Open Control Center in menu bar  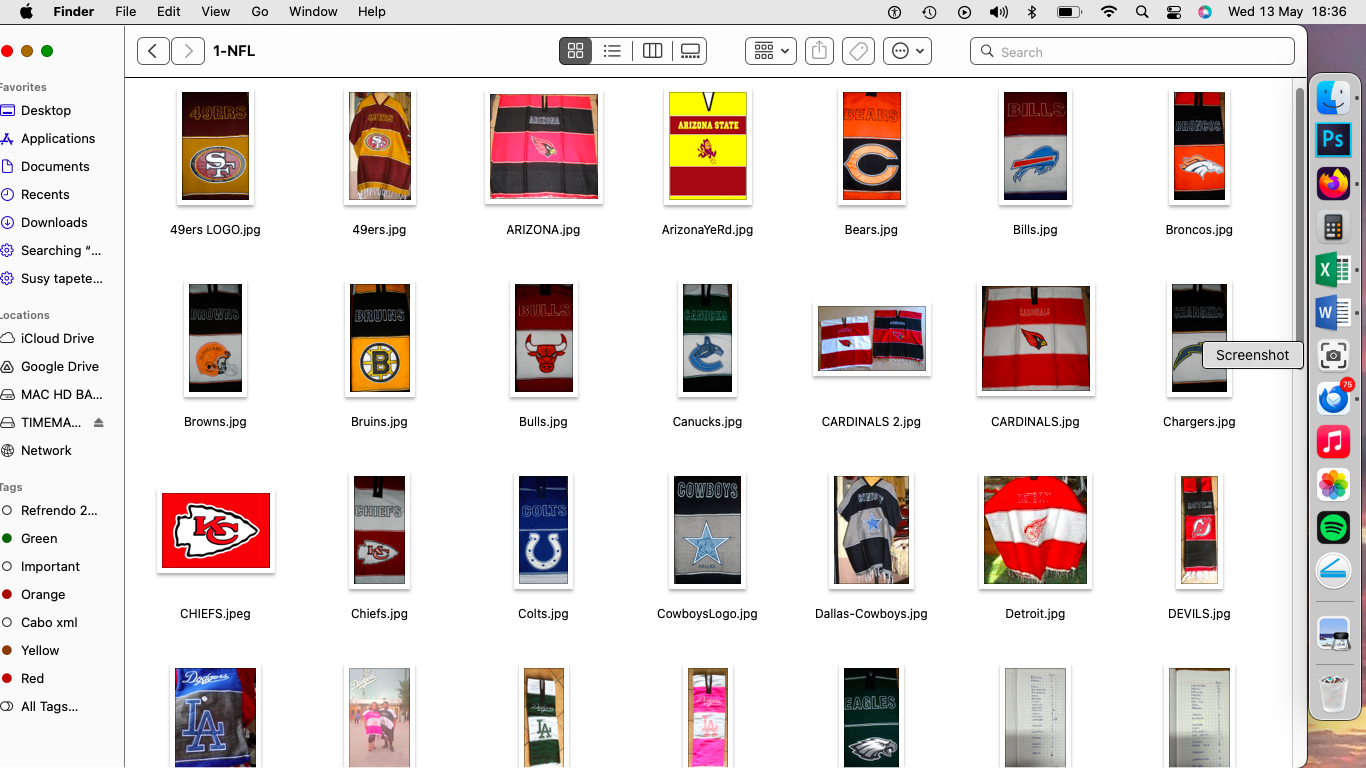(x=1174, y=12)
